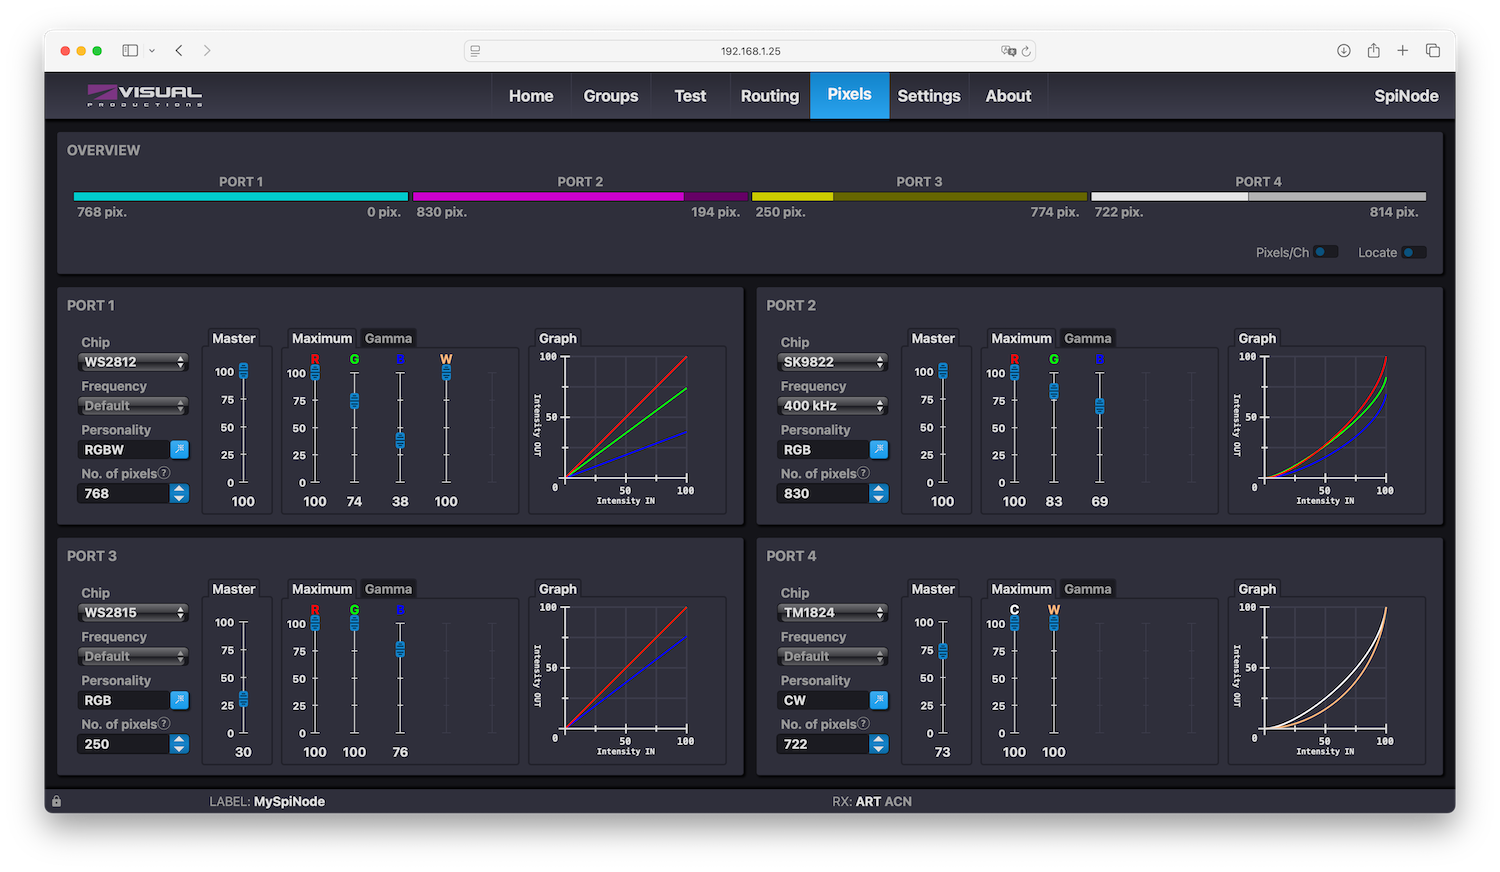Open Port 2 Frequency dropdown 400 kHz
This screenshot has height=872, width=1500.
832,406
